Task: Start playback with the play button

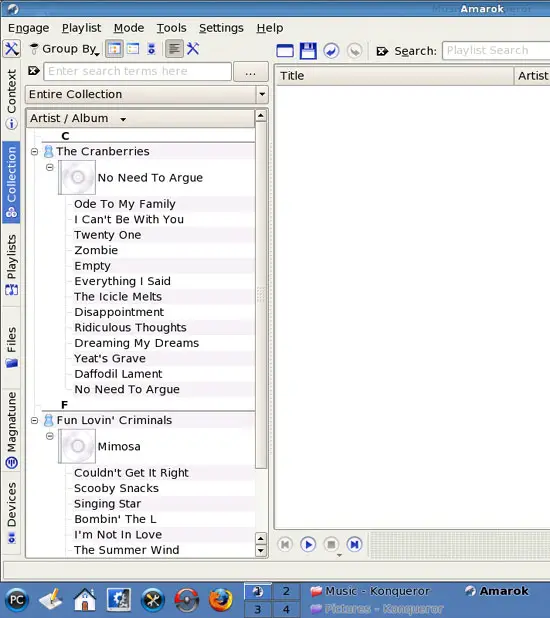Action: [308, 544]
